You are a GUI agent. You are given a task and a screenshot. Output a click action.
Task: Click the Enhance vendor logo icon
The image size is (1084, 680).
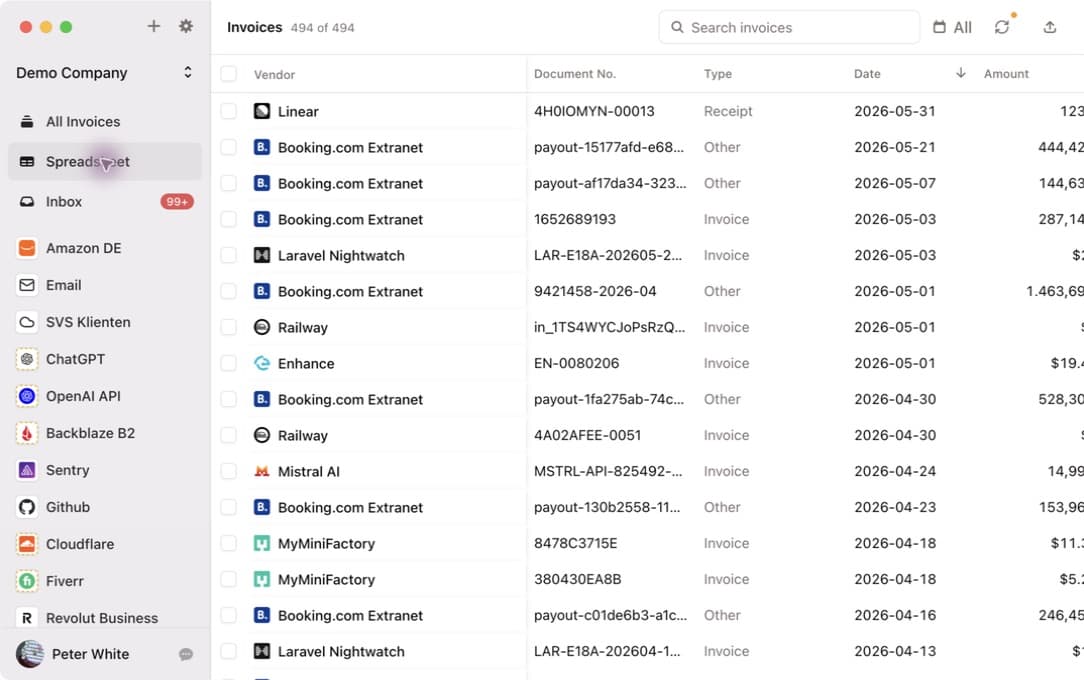(x=262, y=363)
